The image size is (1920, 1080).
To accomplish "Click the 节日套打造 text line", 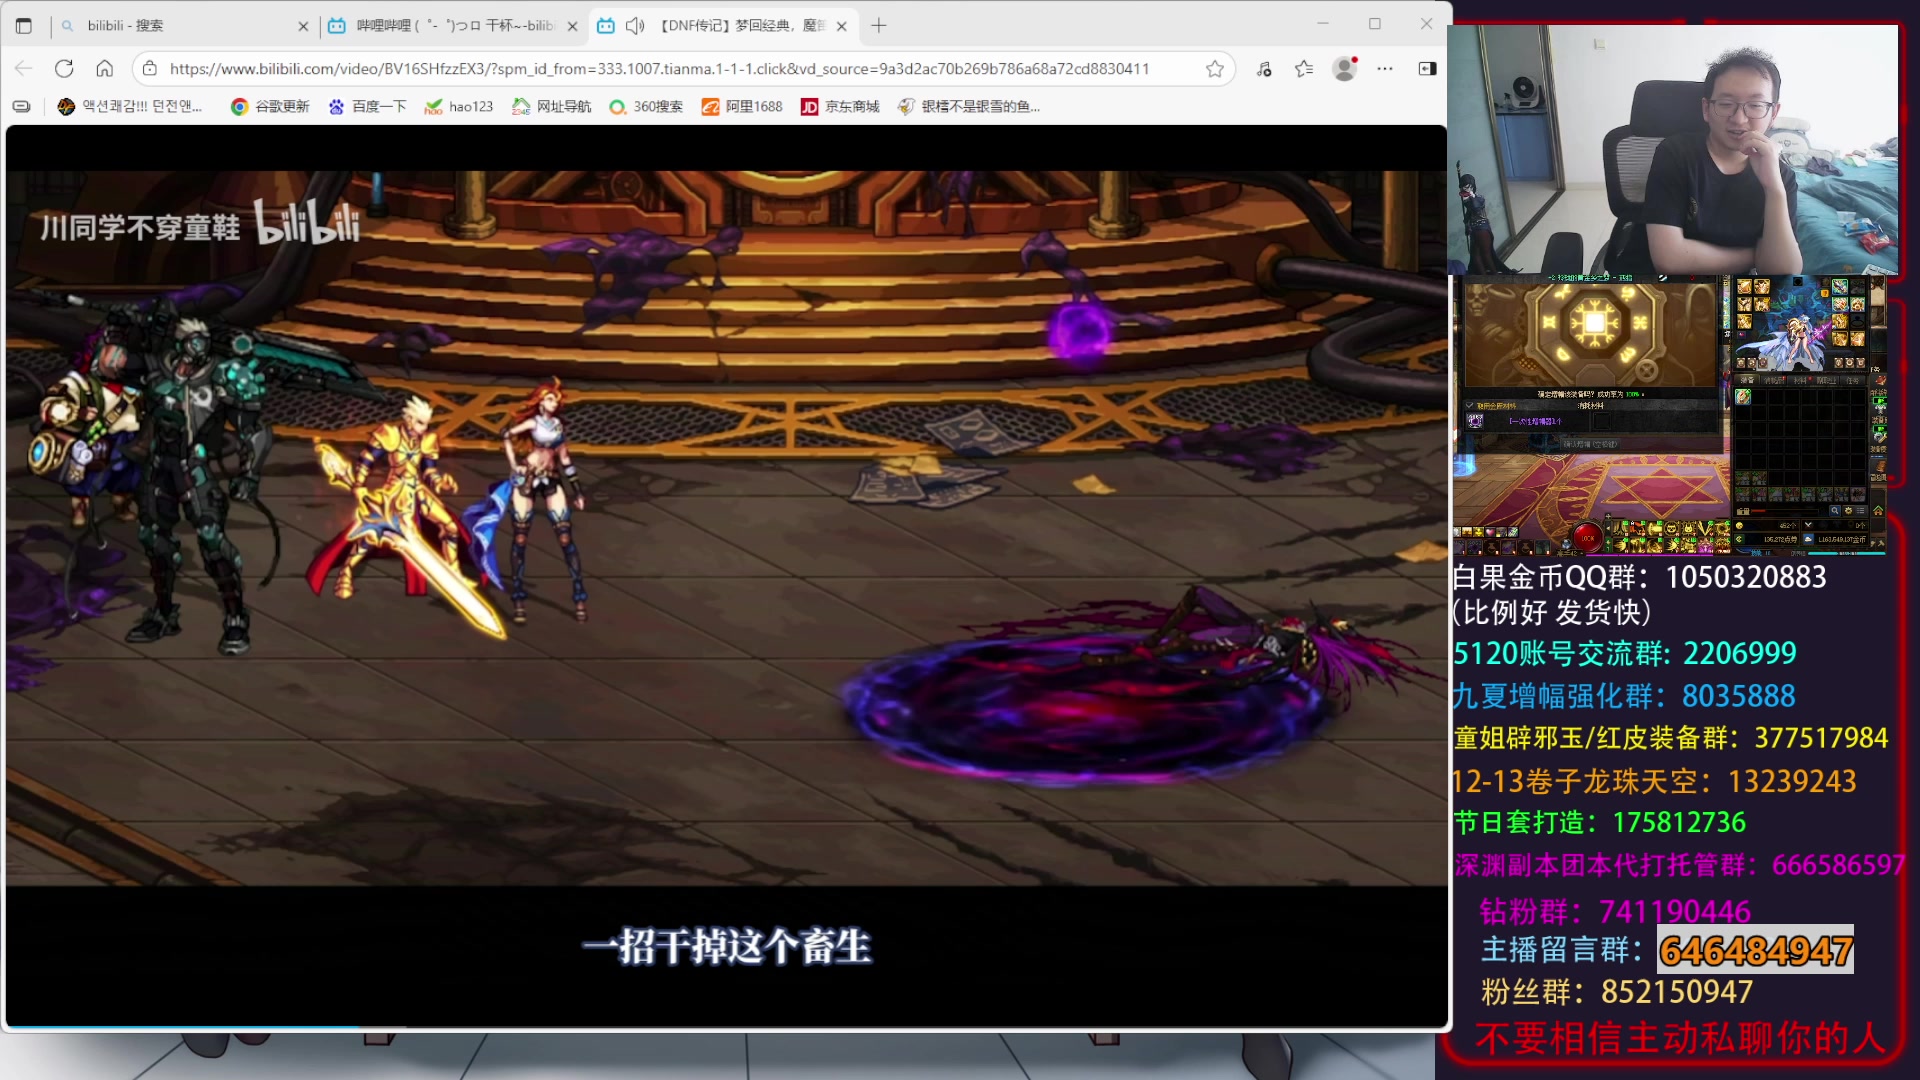I will (x=1599, y=822).
